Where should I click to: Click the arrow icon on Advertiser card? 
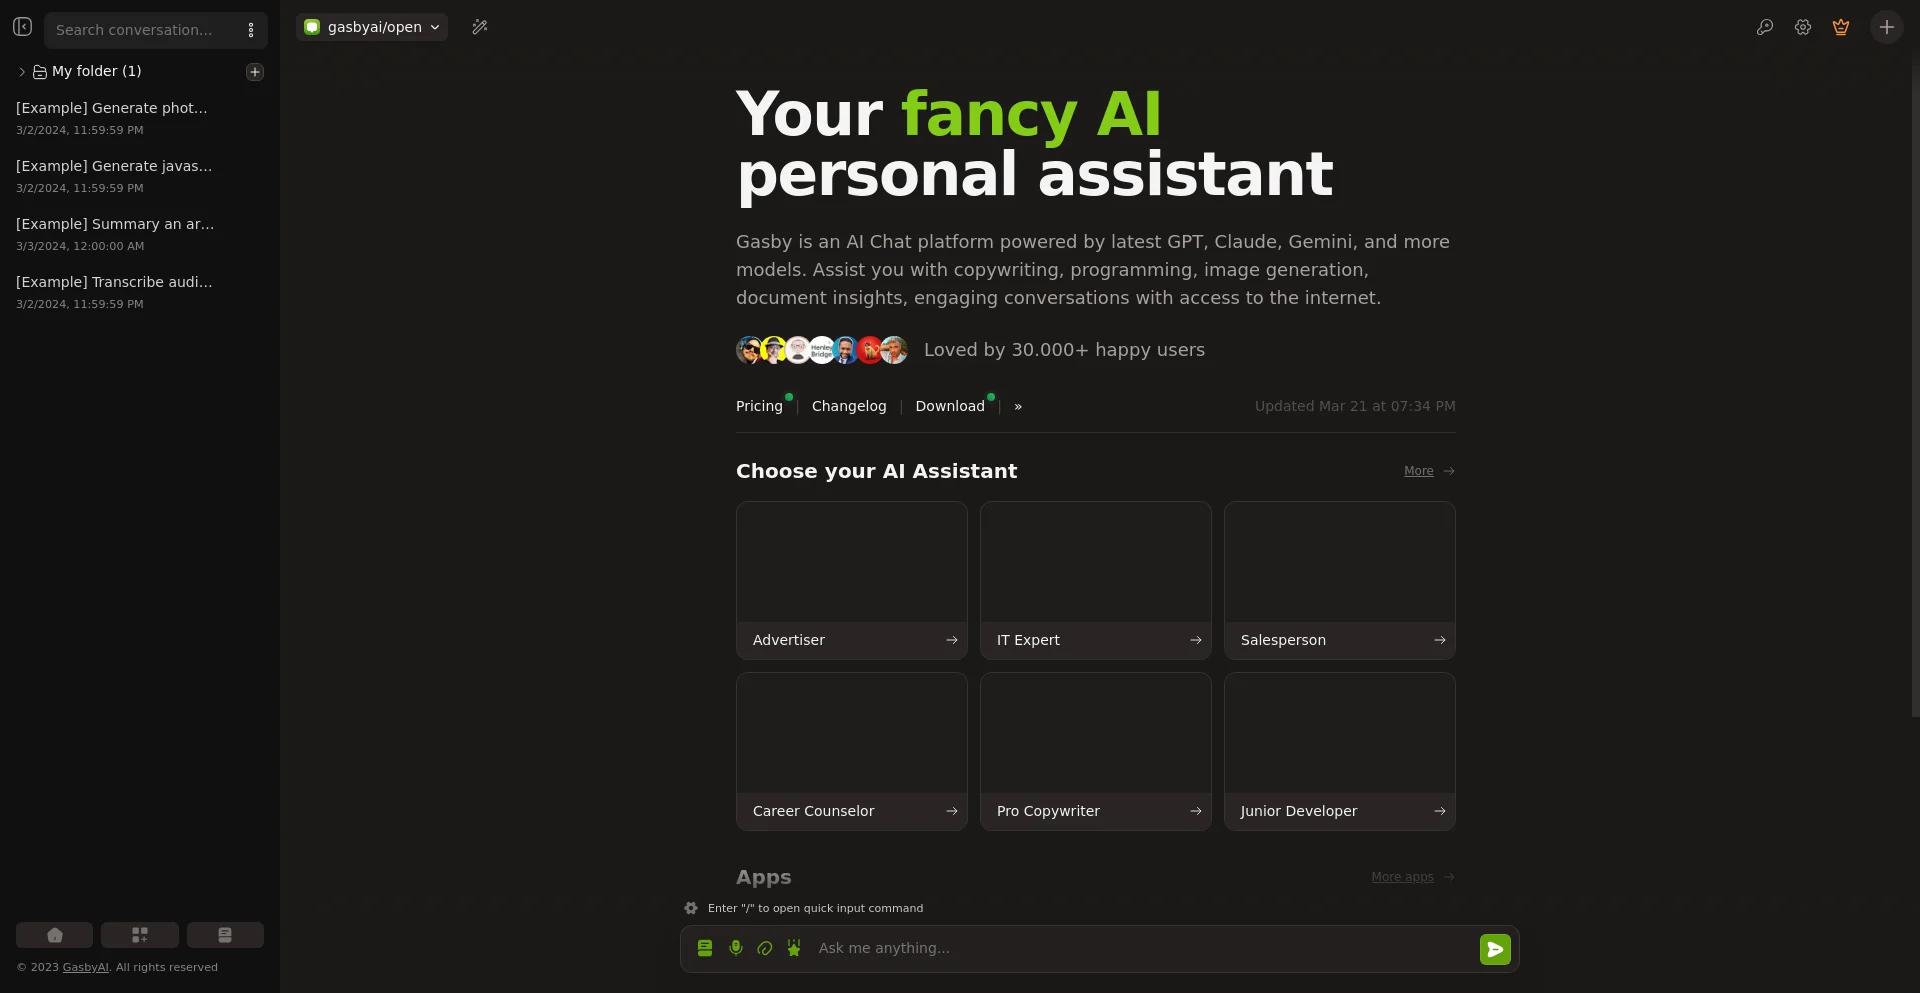952,640
